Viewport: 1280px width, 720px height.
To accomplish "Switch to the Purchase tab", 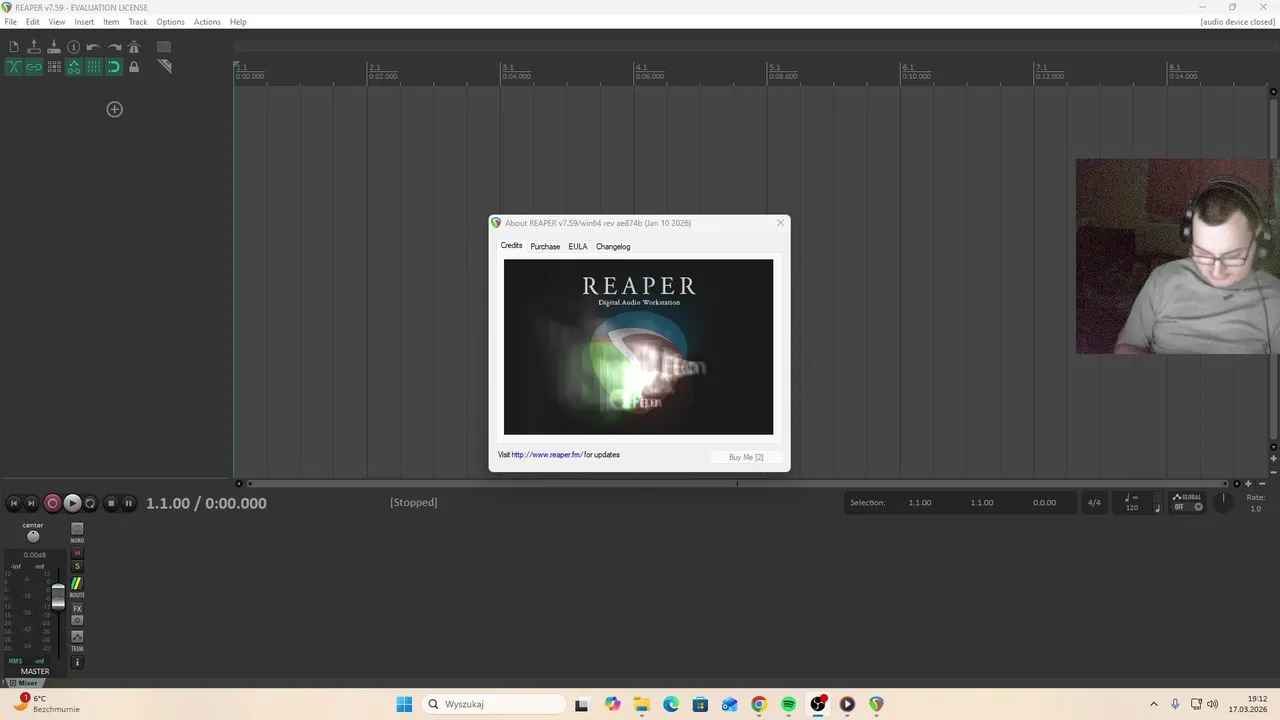I will click(x=545, y=246).
